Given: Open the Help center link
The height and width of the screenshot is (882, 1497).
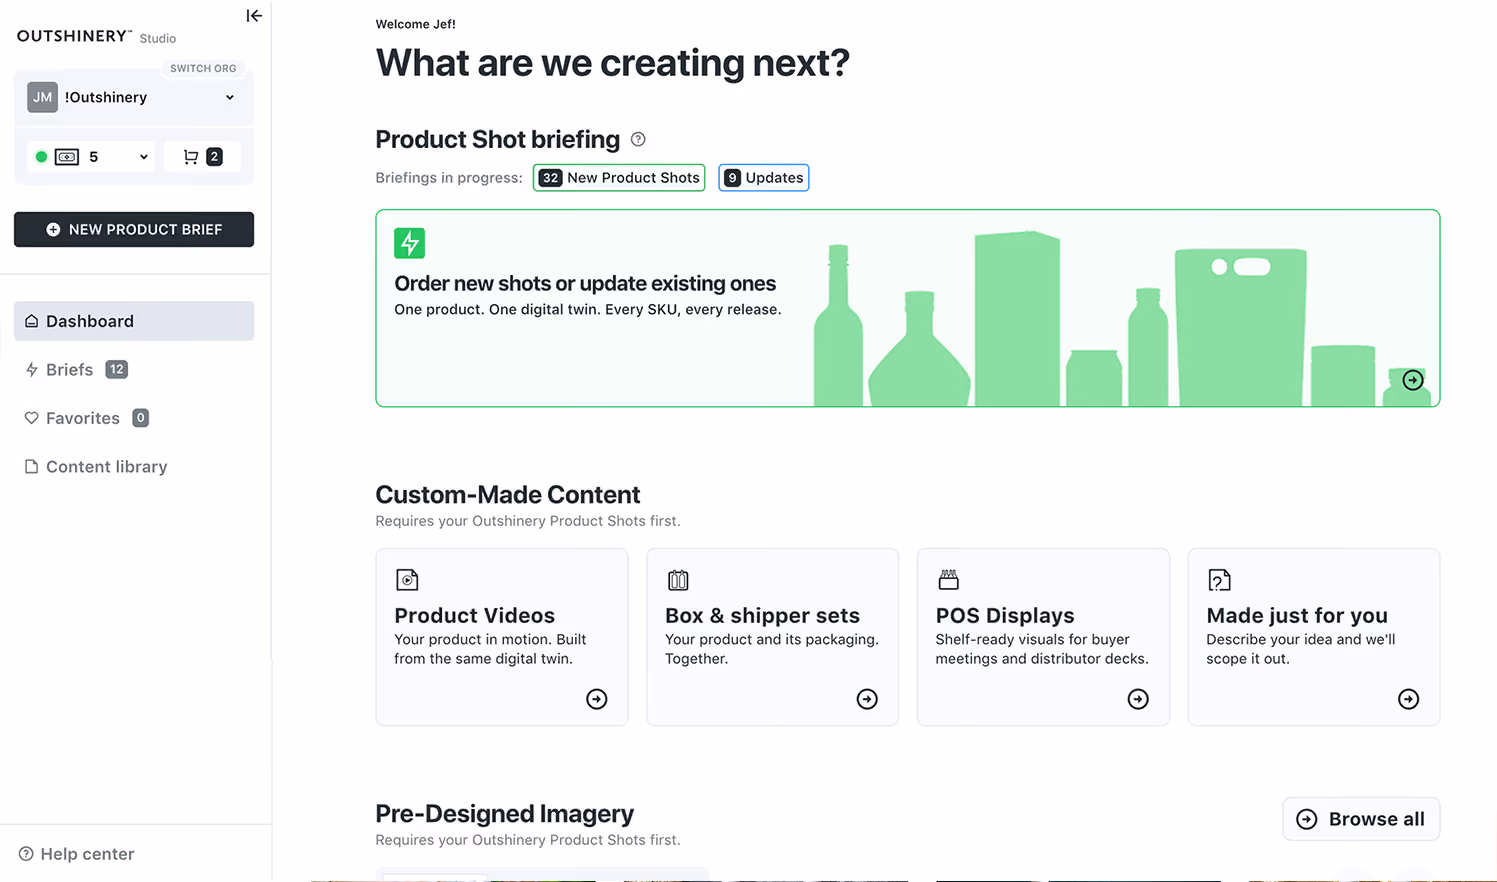Looking at the screenshot, I should [x=77, y=854].
